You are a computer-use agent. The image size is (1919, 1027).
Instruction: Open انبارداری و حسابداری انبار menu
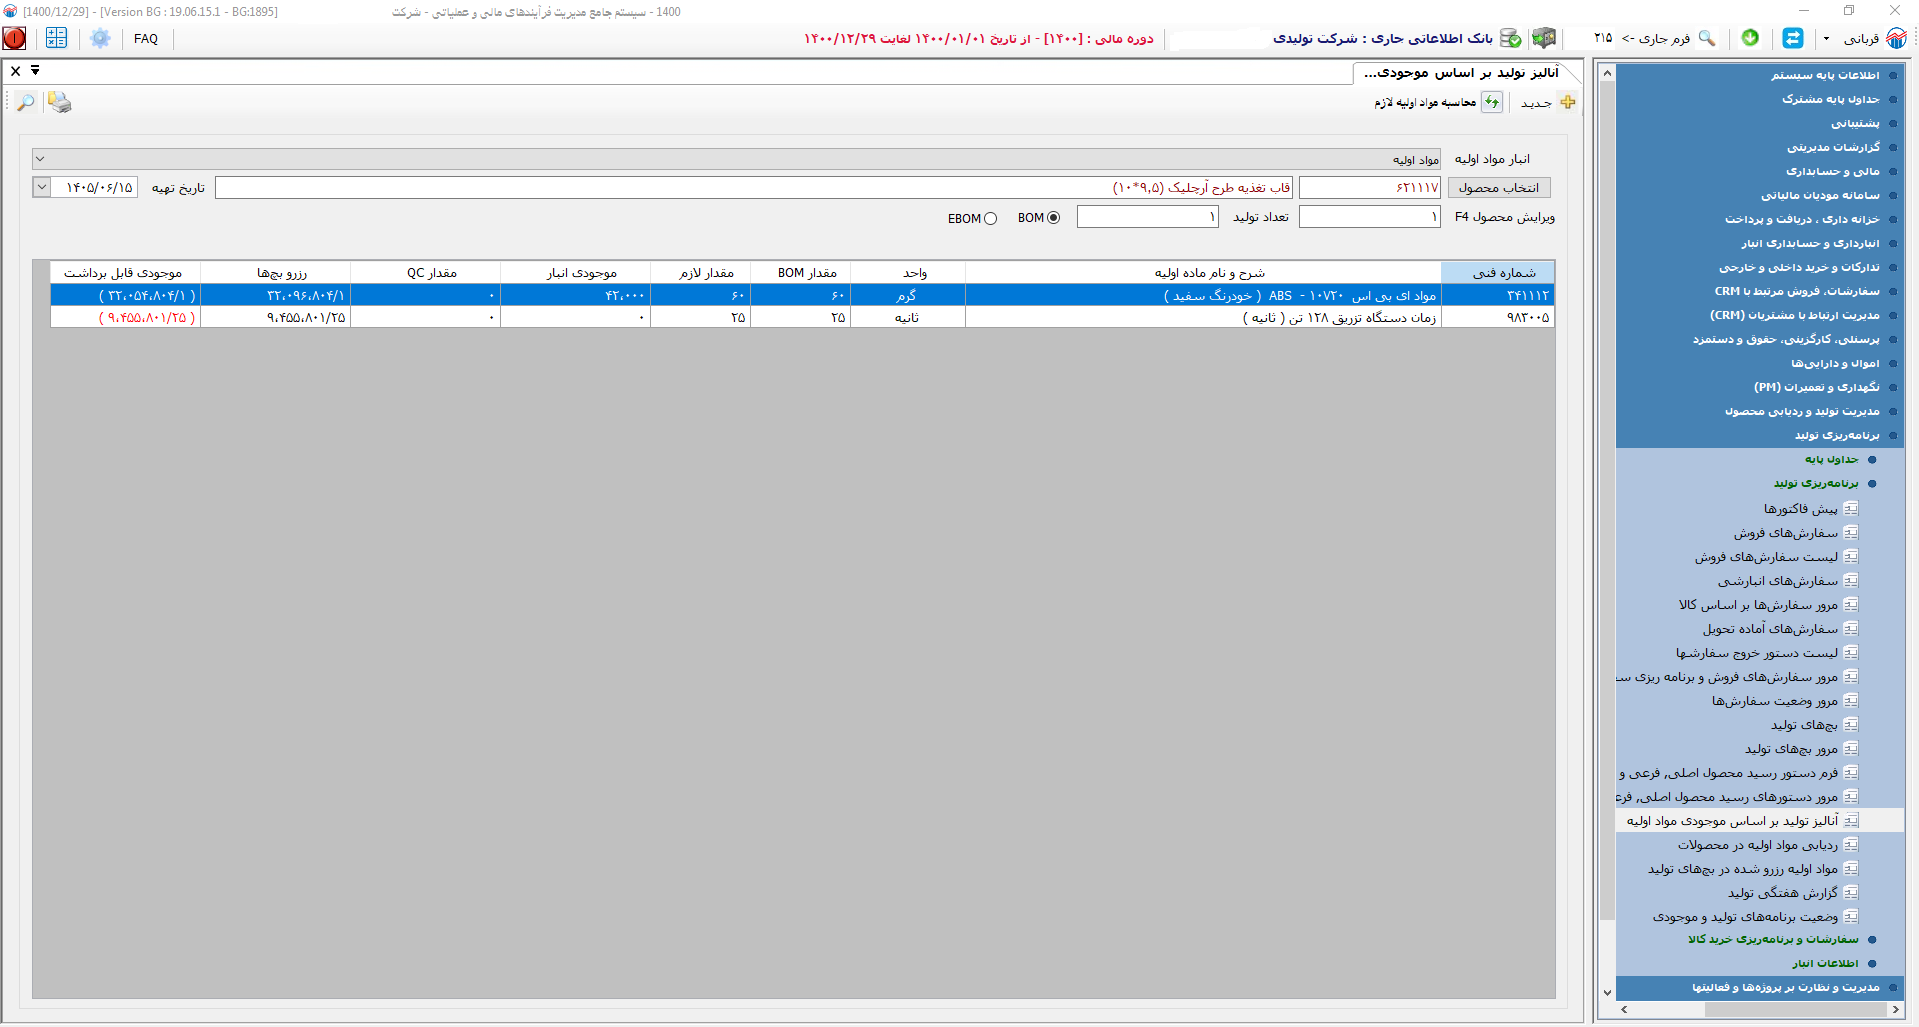point(1810,243)
